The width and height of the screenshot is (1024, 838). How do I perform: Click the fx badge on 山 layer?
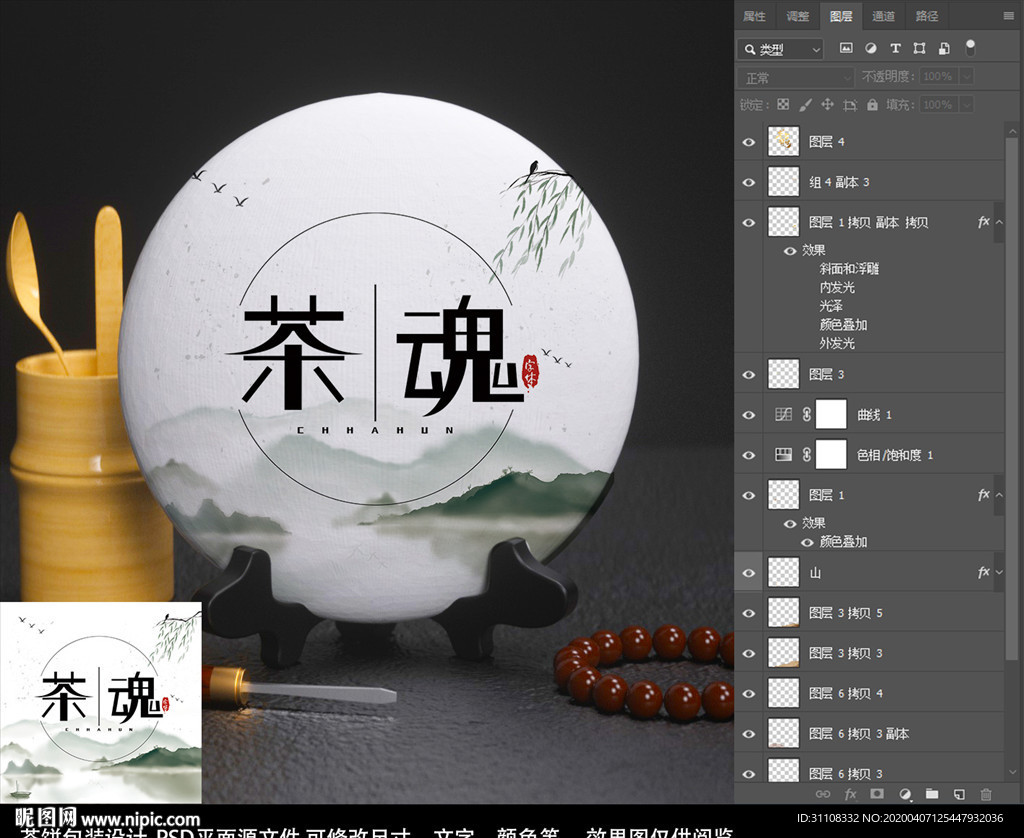[984, 572]
